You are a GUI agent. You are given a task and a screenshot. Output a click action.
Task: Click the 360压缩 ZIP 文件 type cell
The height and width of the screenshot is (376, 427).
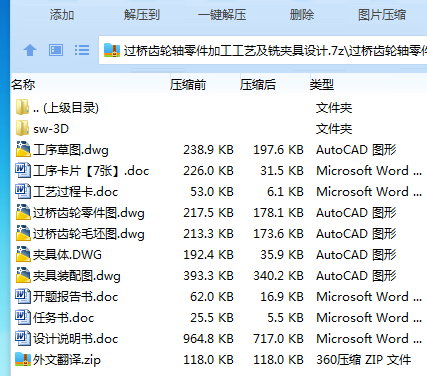tap(363, 360)
